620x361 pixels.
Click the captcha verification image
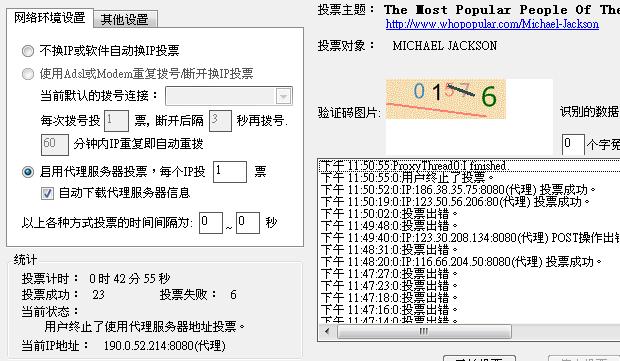pyautogui.click(x=446, y=99)
